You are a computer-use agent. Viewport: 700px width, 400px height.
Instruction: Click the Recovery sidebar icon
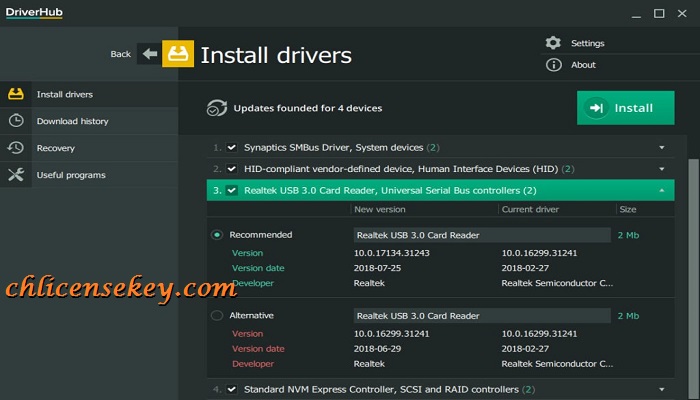click(16, 148)
